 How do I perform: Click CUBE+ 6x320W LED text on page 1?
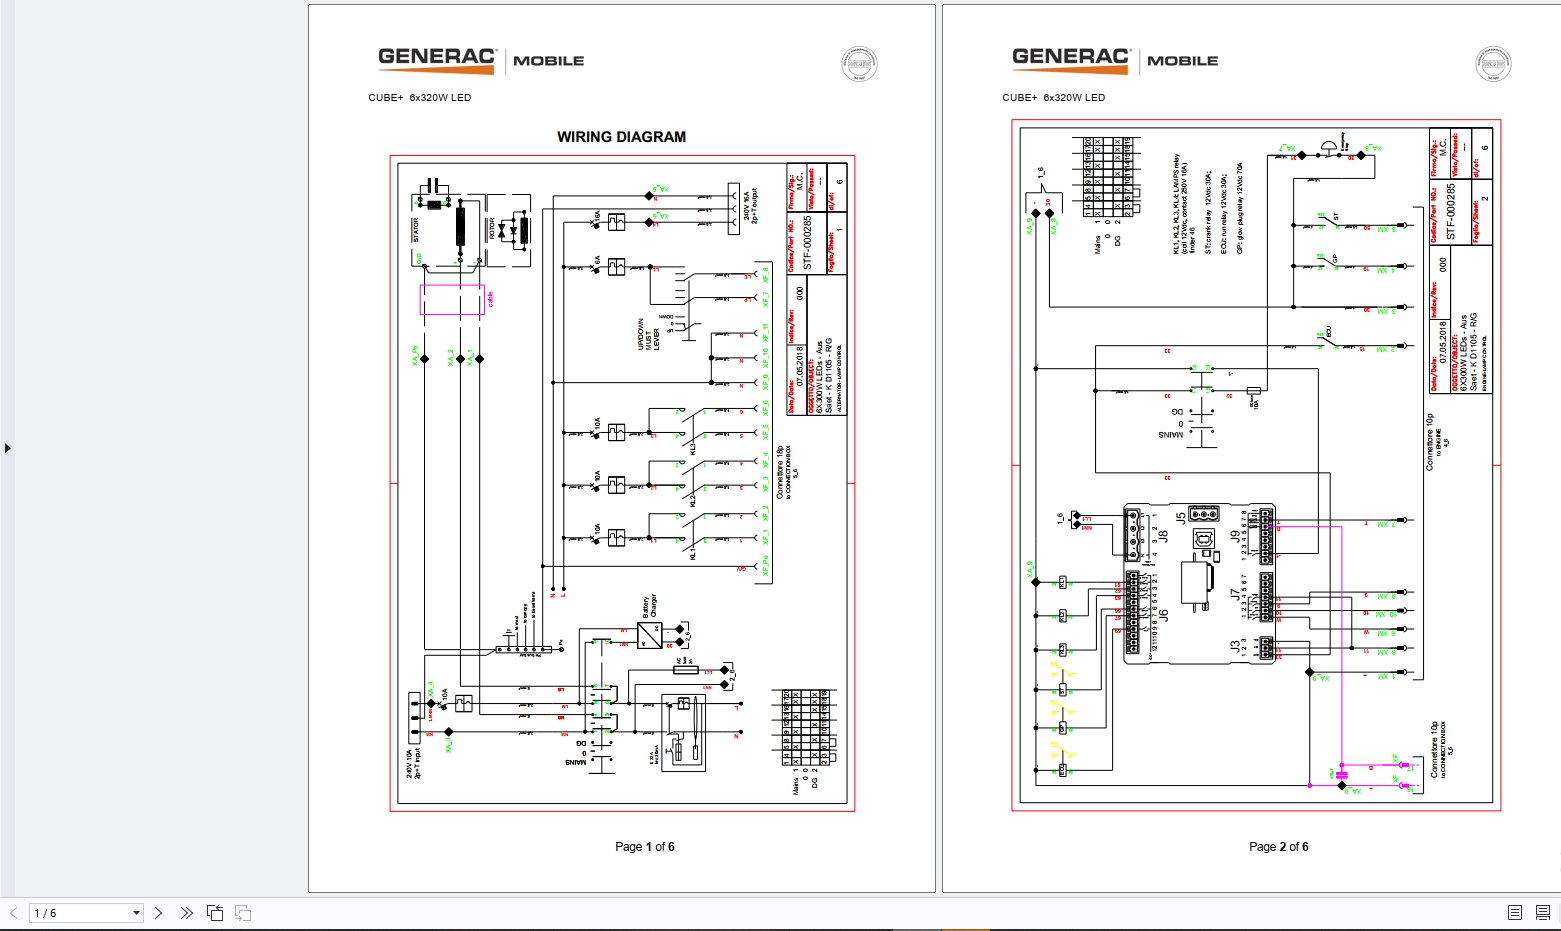420,98
